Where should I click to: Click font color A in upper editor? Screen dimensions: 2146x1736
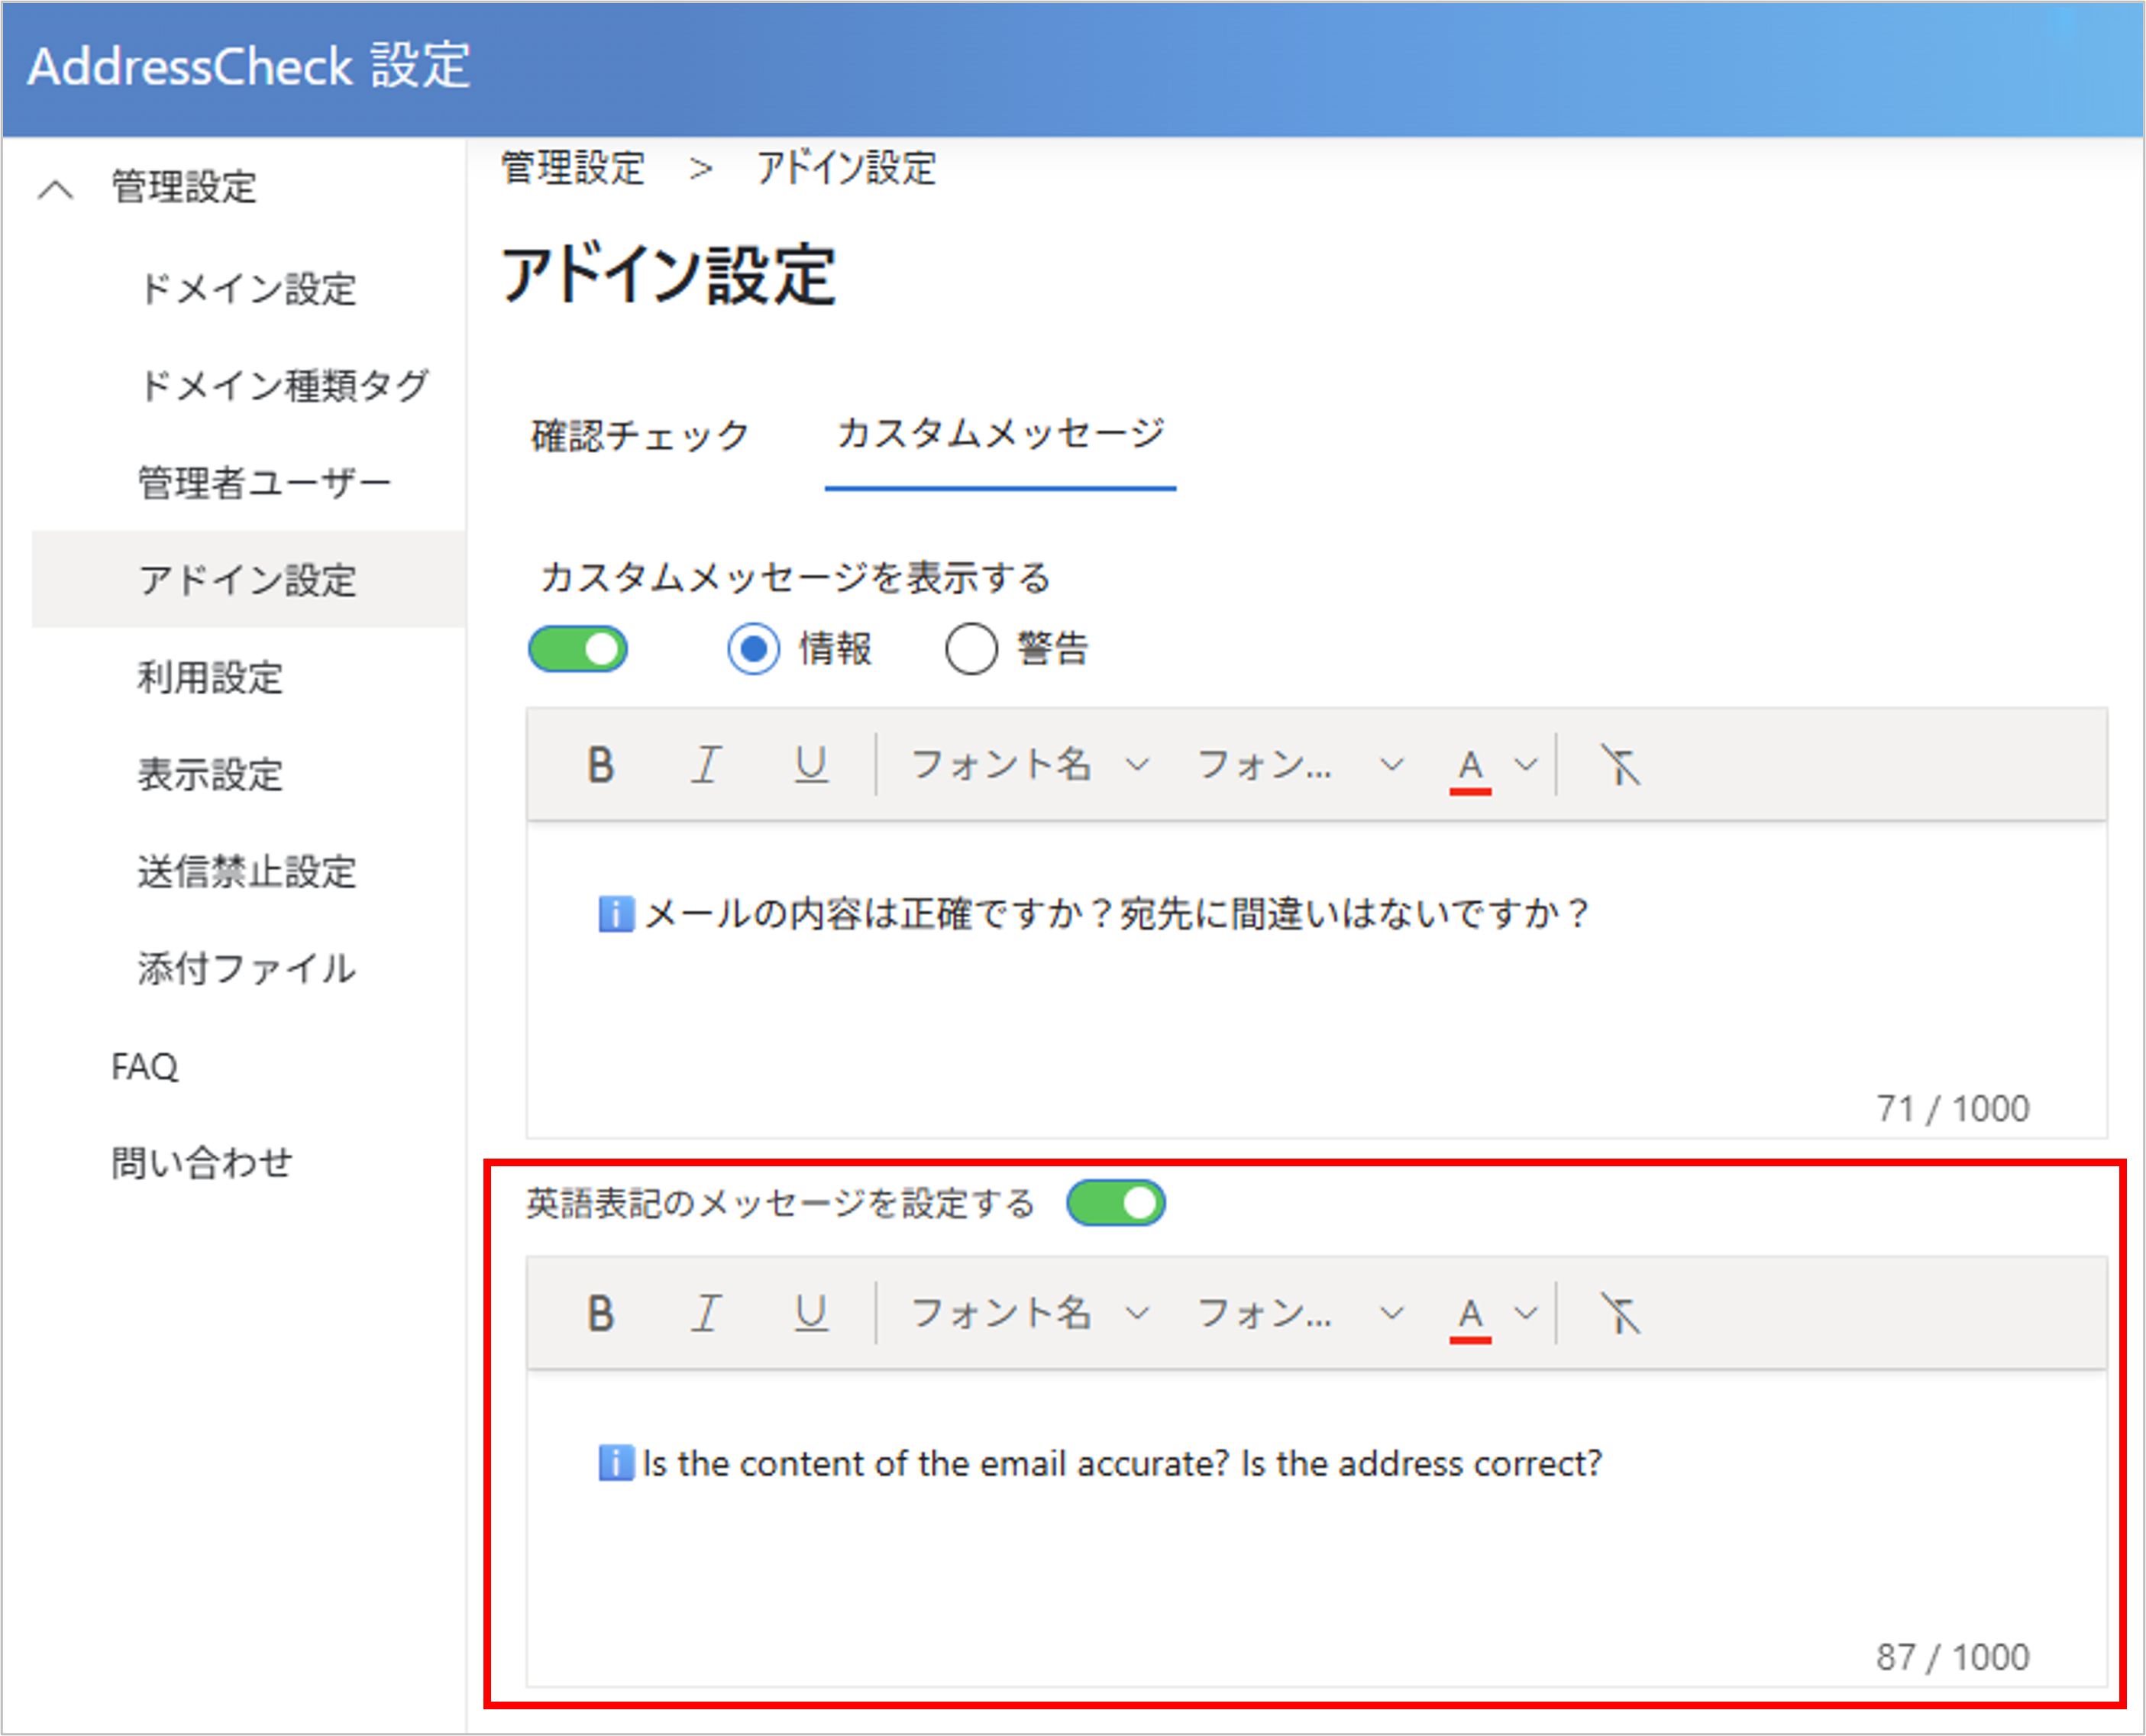[x=1469, y=766]
